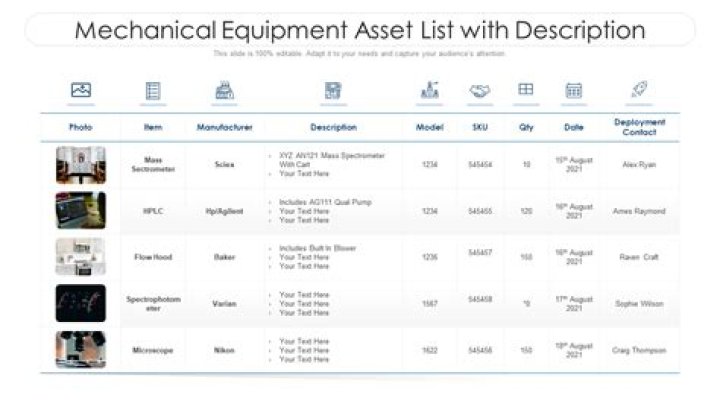The width and height of the screenshot is (720, 404).
Task: Click the slide title Mechanical Equipment Asset List
Action: click(360, 30)
